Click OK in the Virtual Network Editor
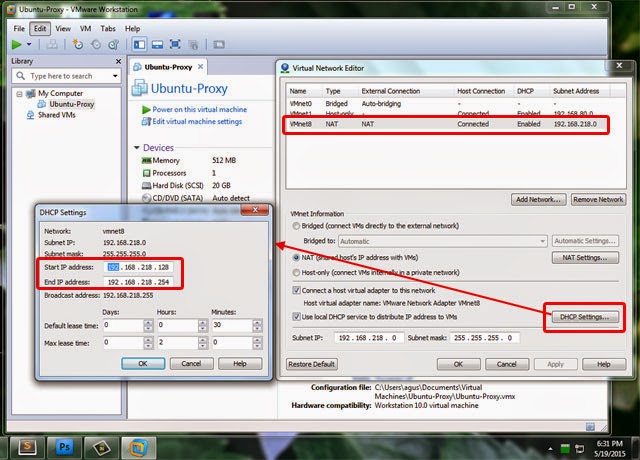The width and height of the screenshot is (640, 460). coord(458,364)
